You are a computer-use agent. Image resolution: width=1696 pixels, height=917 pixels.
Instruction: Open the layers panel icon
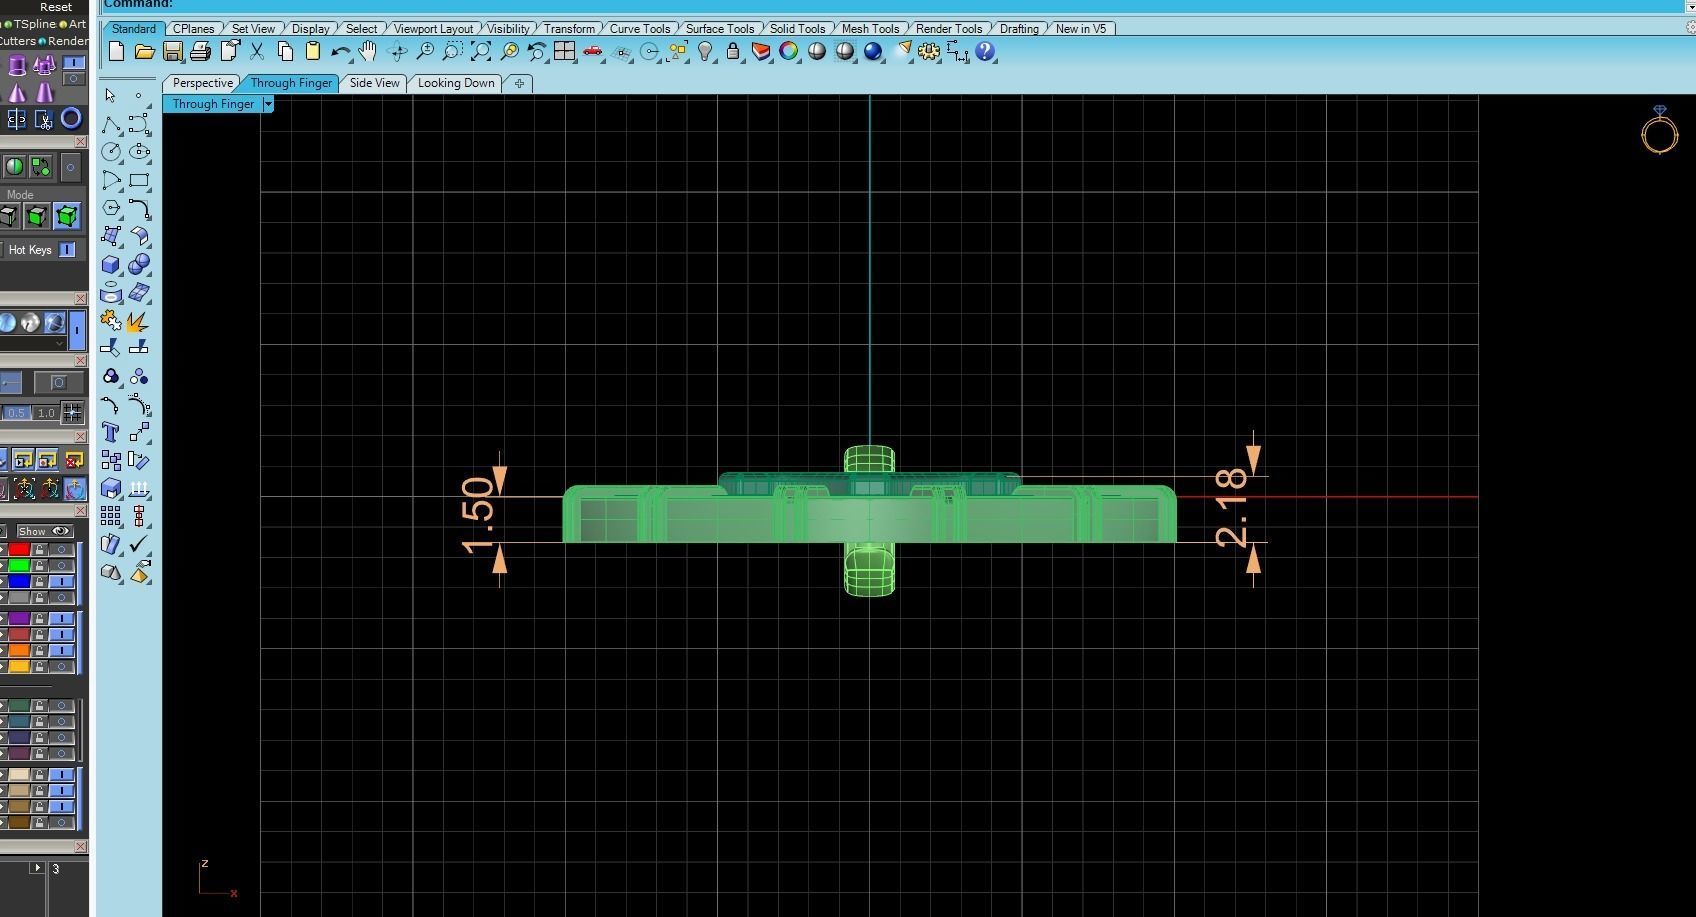tap(761, 52)
